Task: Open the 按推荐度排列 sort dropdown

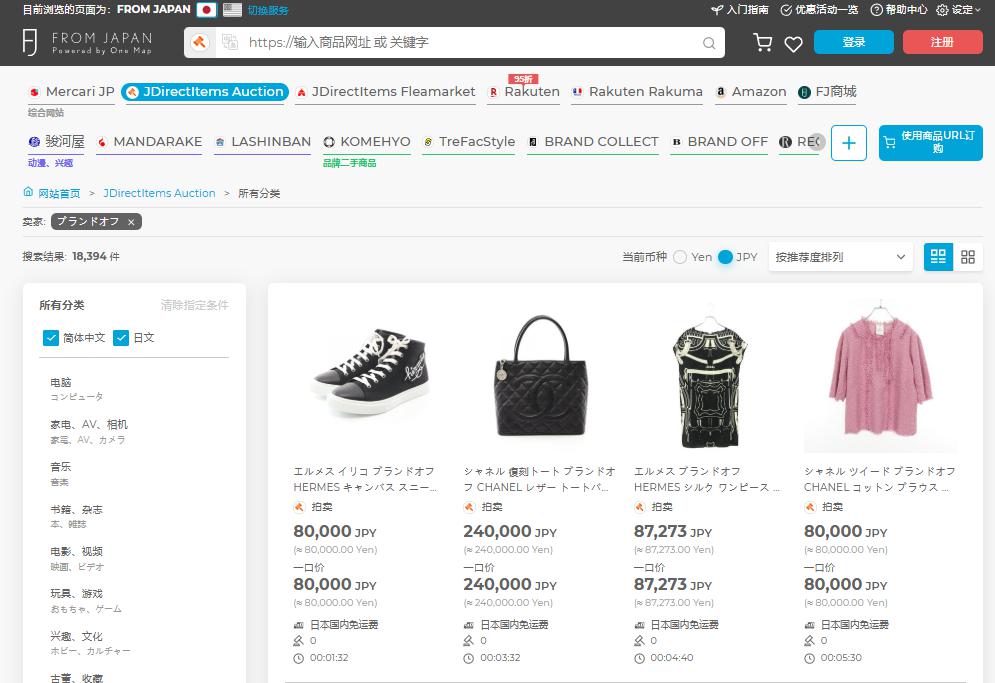Action: tap(840, 257)
